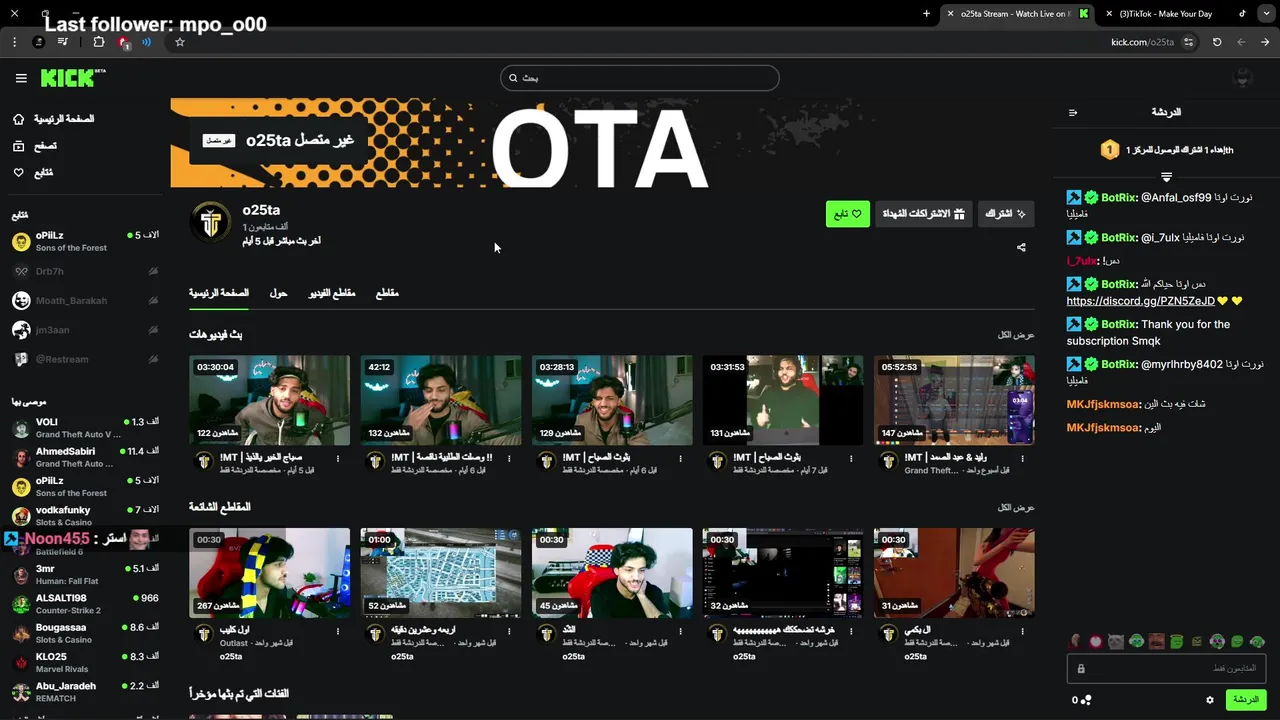The width and height of the screenshot is (1280, 720).
Task: Click the kick.com/o25ta address bar
Action: [x=1142, y=42]
